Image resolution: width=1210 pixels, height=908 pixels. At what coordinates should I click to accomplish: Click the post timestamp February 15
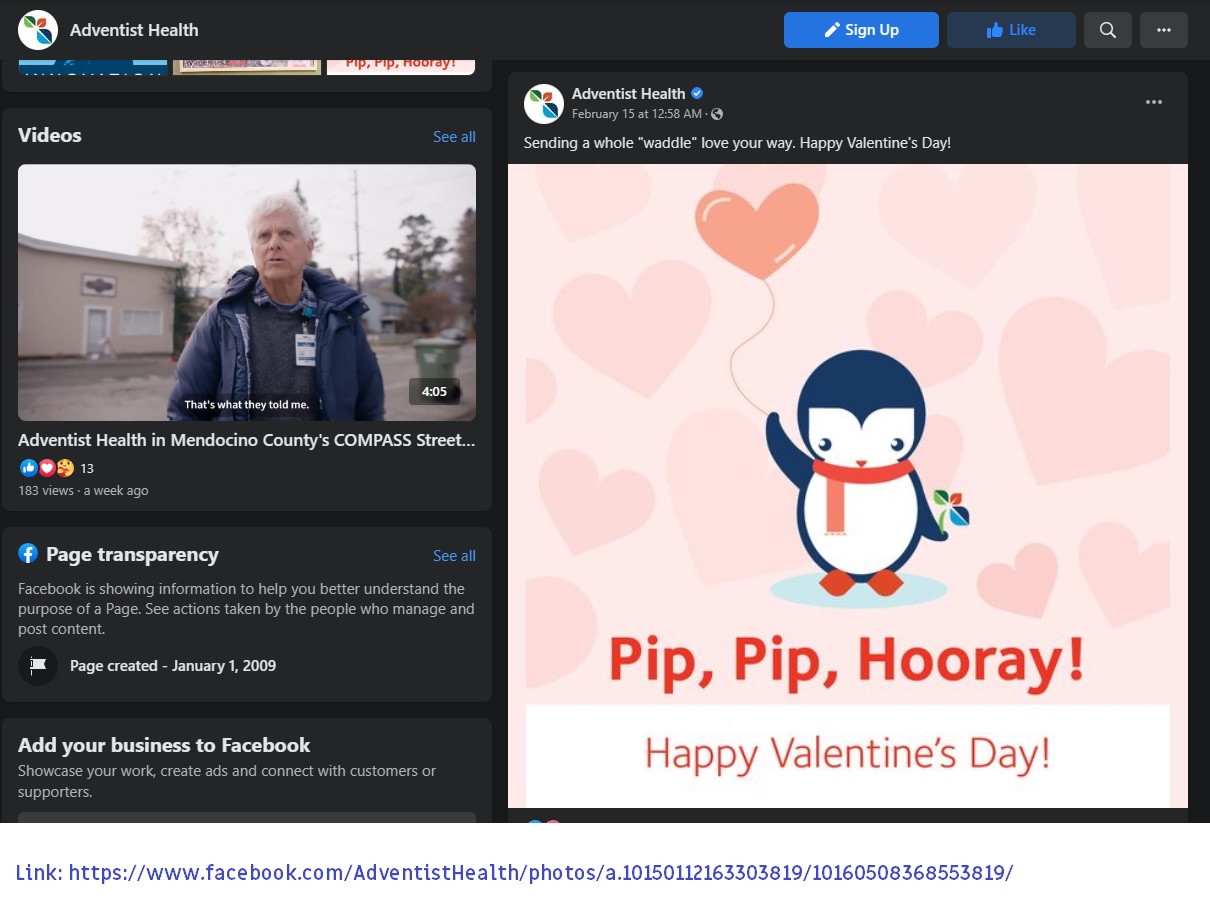(x=638, y=114)
